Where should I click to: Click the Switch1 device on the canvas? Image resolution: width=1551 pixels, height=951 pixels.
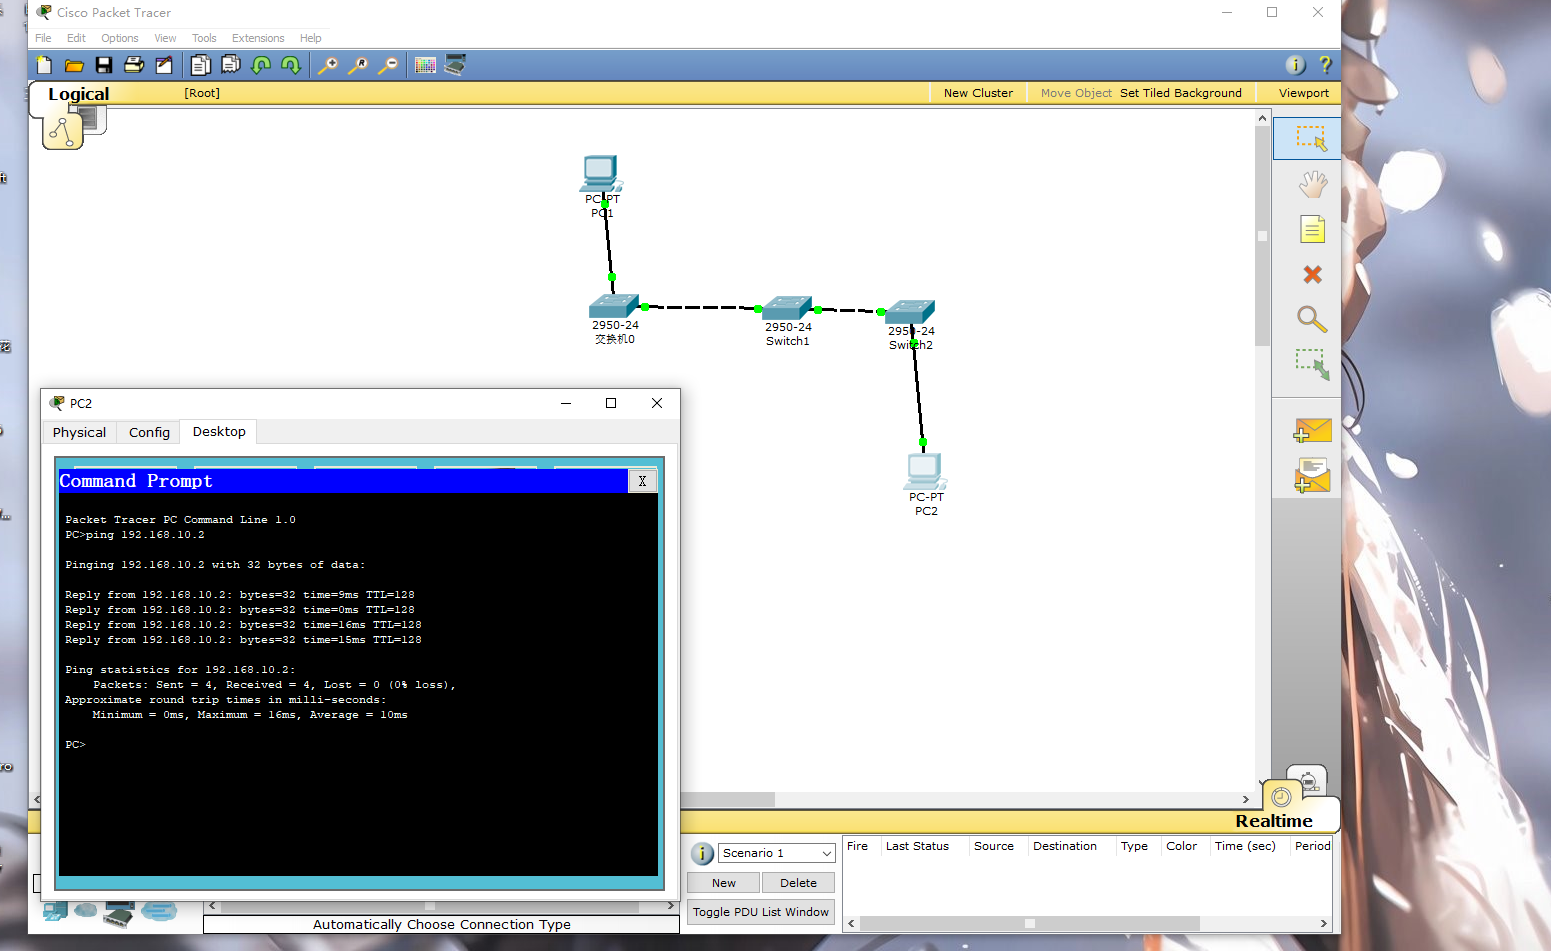tap(787, 308)
